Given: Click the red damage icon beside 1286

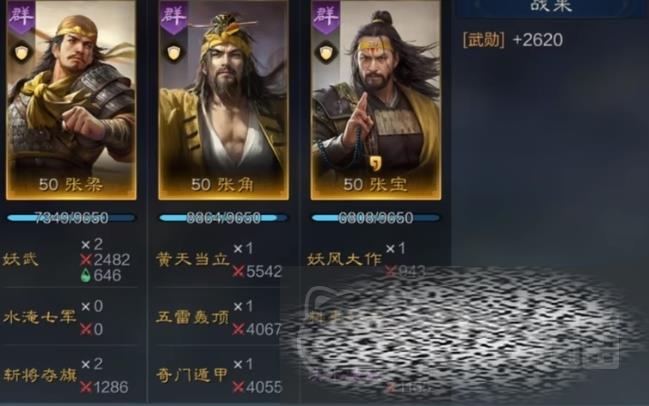Looking at the screenshot, I should [x=86, y=387].
